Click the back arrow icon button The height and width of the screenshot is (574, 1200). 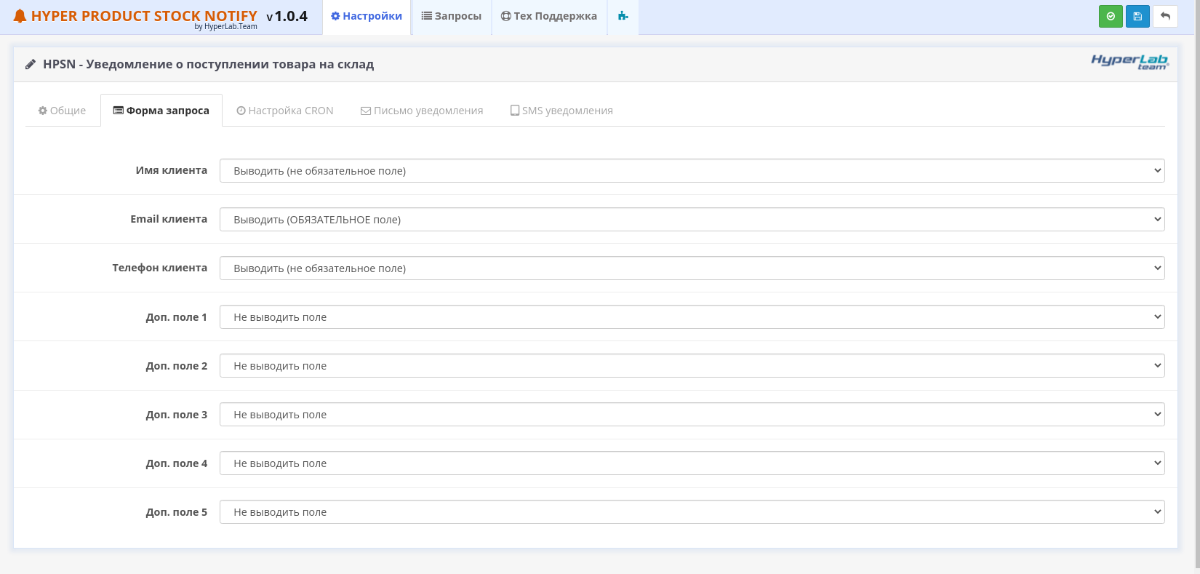click(x=1165, y=16)
